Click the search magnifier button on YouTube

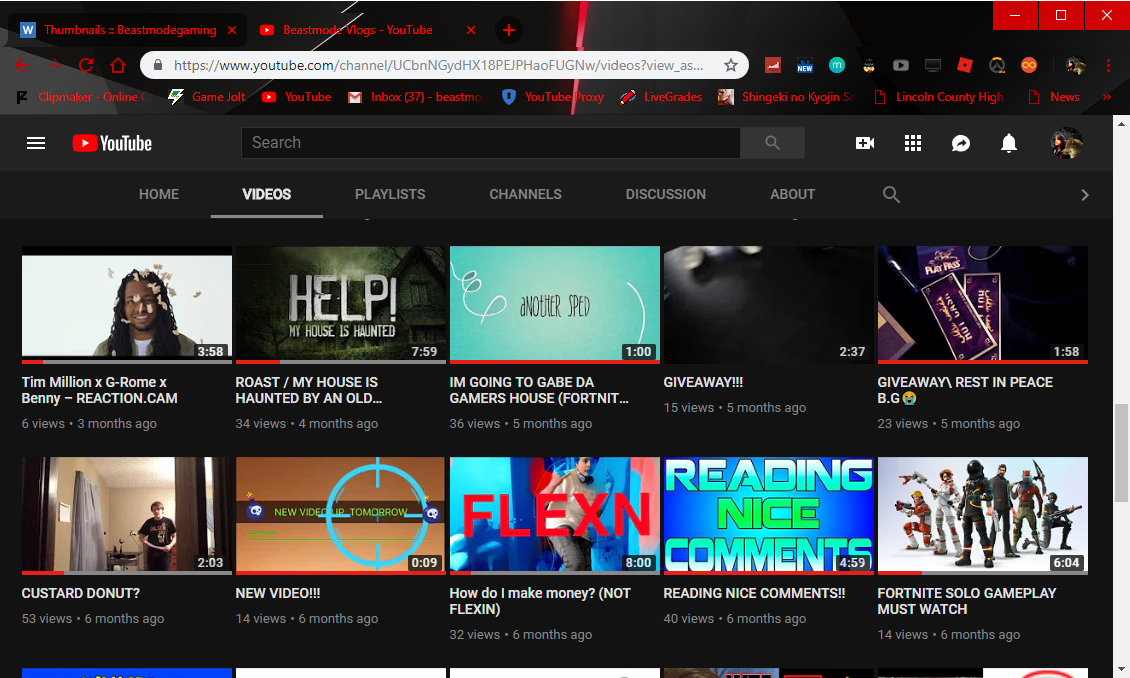(772, 143)
